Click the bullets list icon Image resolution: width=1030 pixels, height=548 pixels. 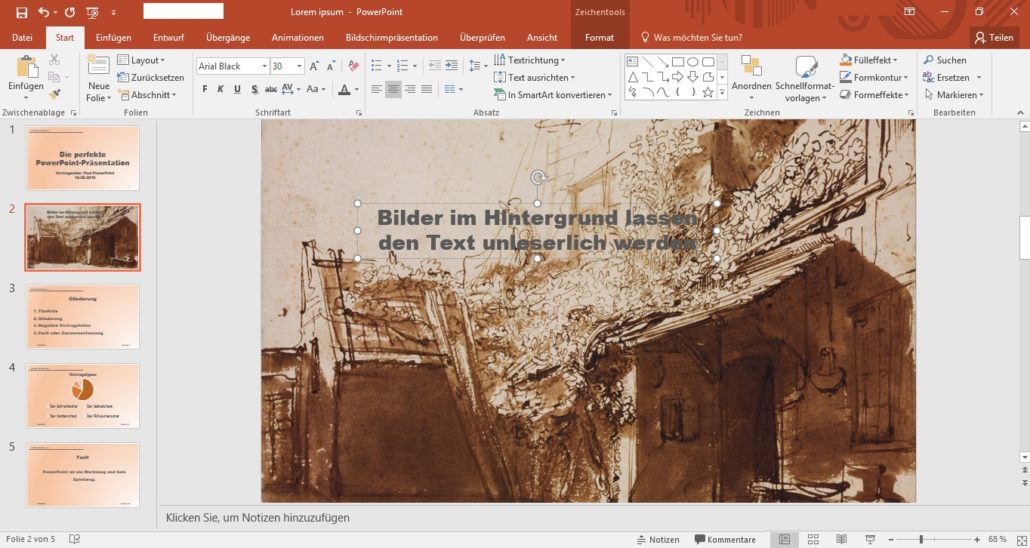click(x=376, y=66)
